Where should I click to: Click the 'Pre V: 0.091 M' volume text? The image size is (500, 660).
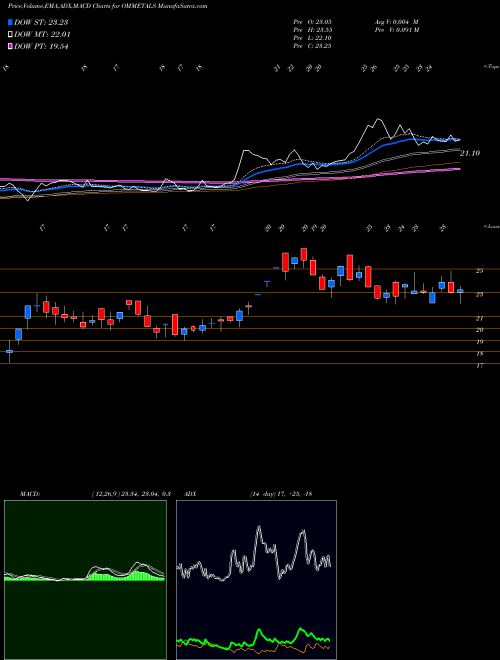[x=396, y=30]
